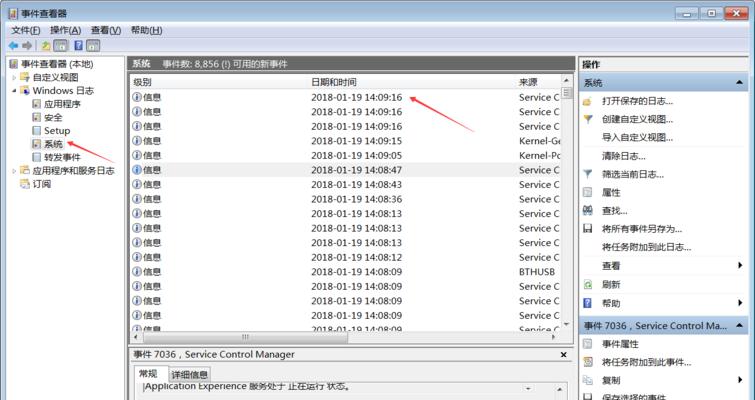The width and height of the screenshot is (755, 400).
Task: Close the event 7036 preview pane
Action: (x=563, y=355)
